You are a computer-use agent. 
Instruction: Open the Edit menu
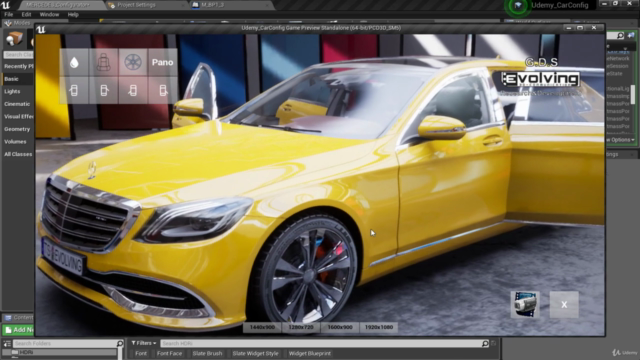[x=26, y=14]
